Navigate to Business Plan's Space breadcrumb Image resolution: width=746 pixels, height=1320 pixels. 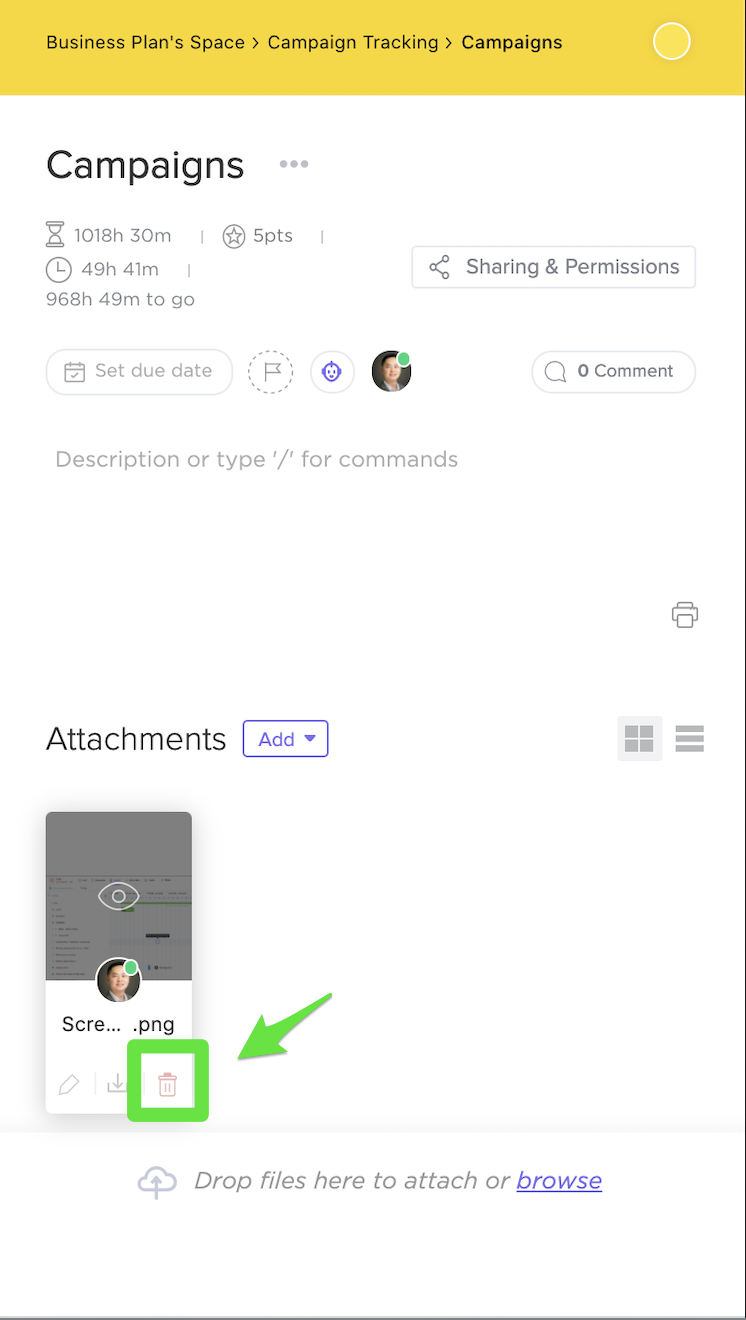point(145,42)
